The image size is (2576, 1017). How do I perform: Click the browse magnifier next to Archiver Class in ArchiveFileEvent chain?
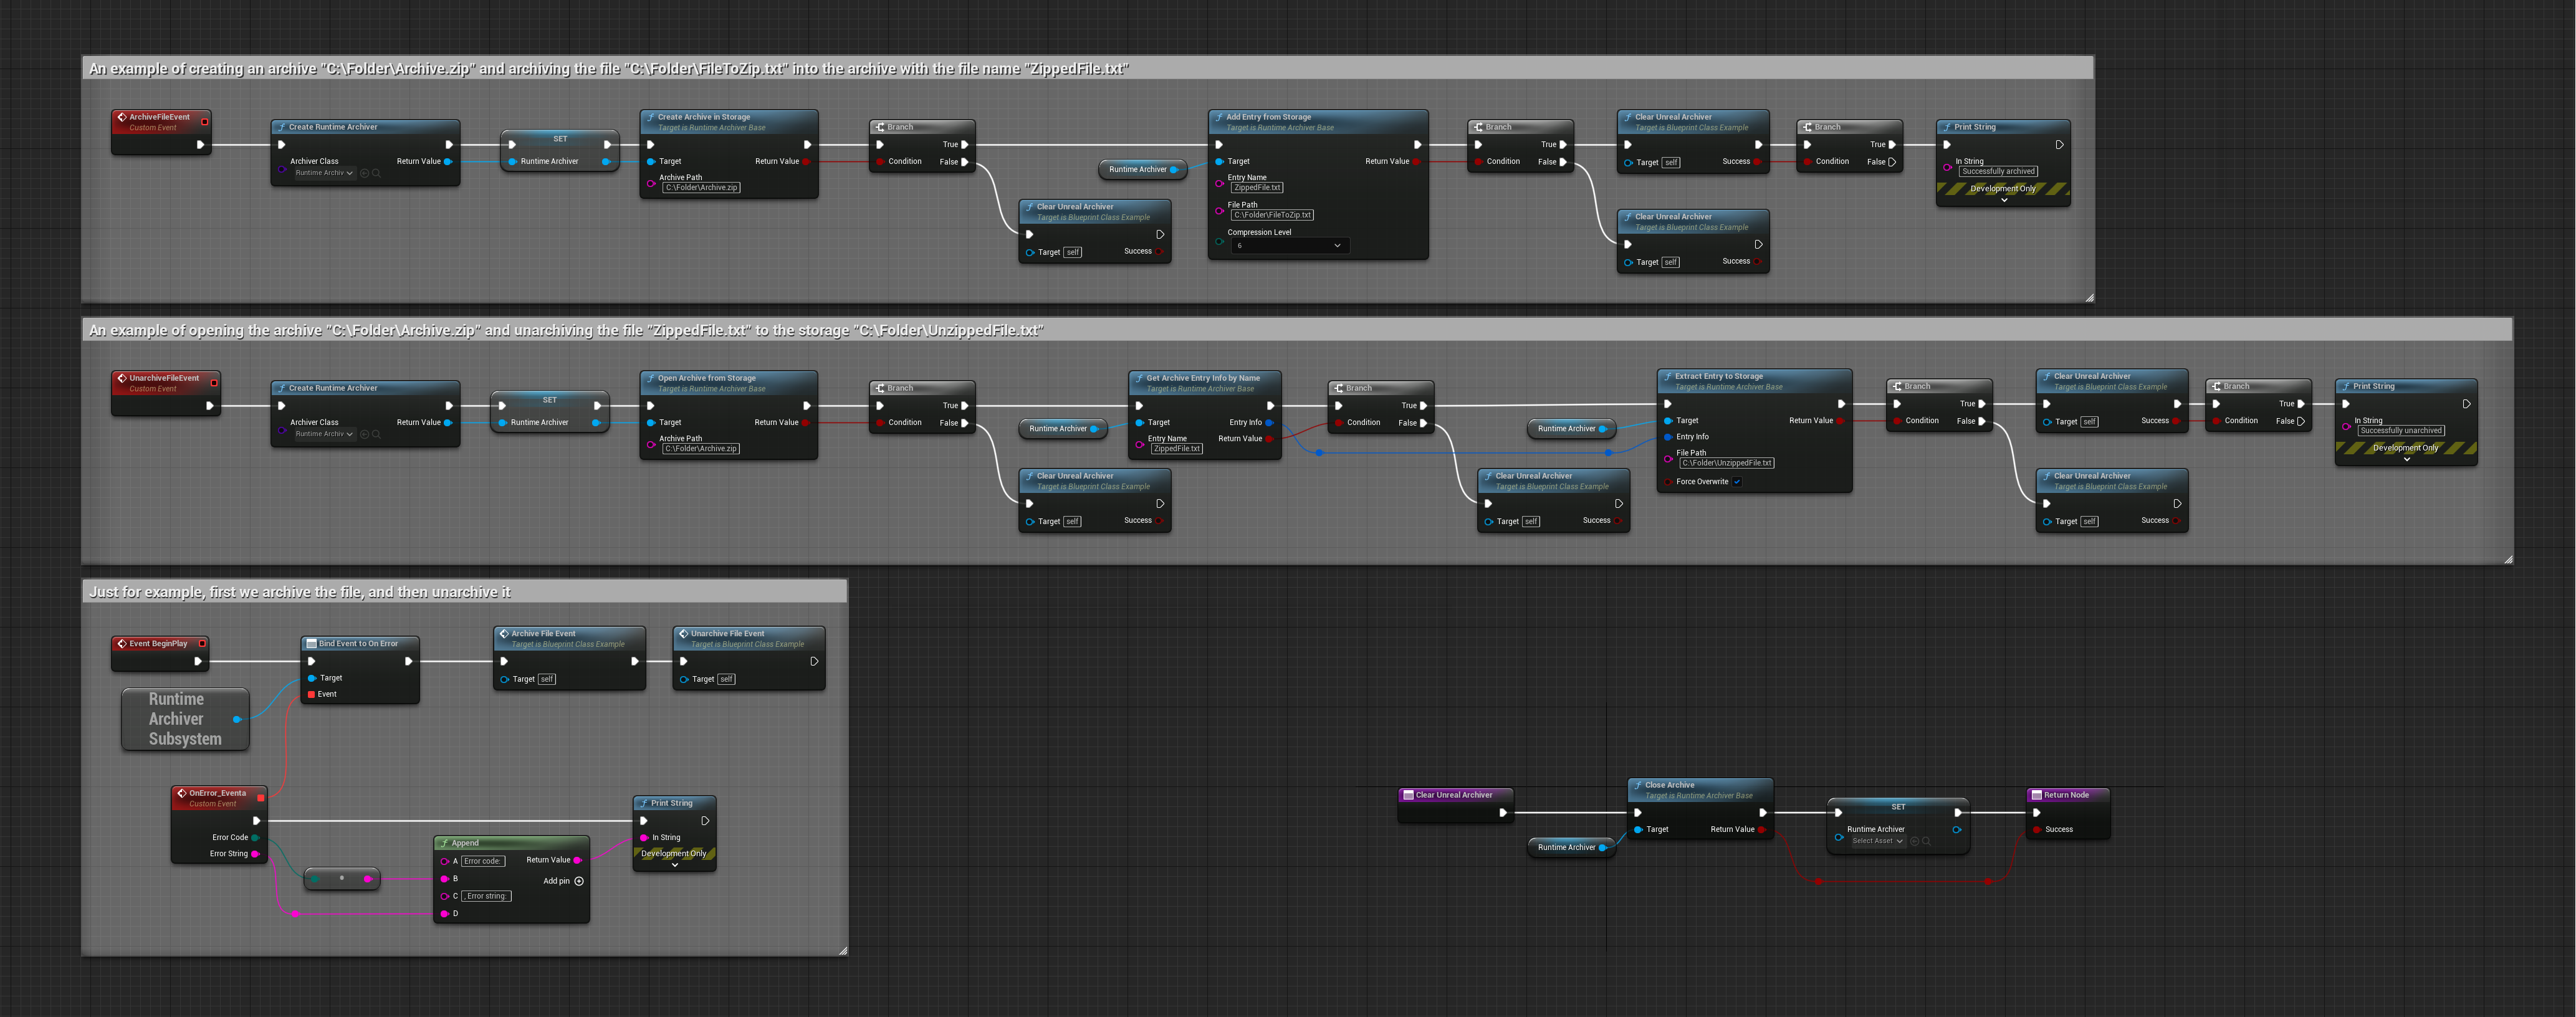(x=377, y=173)
